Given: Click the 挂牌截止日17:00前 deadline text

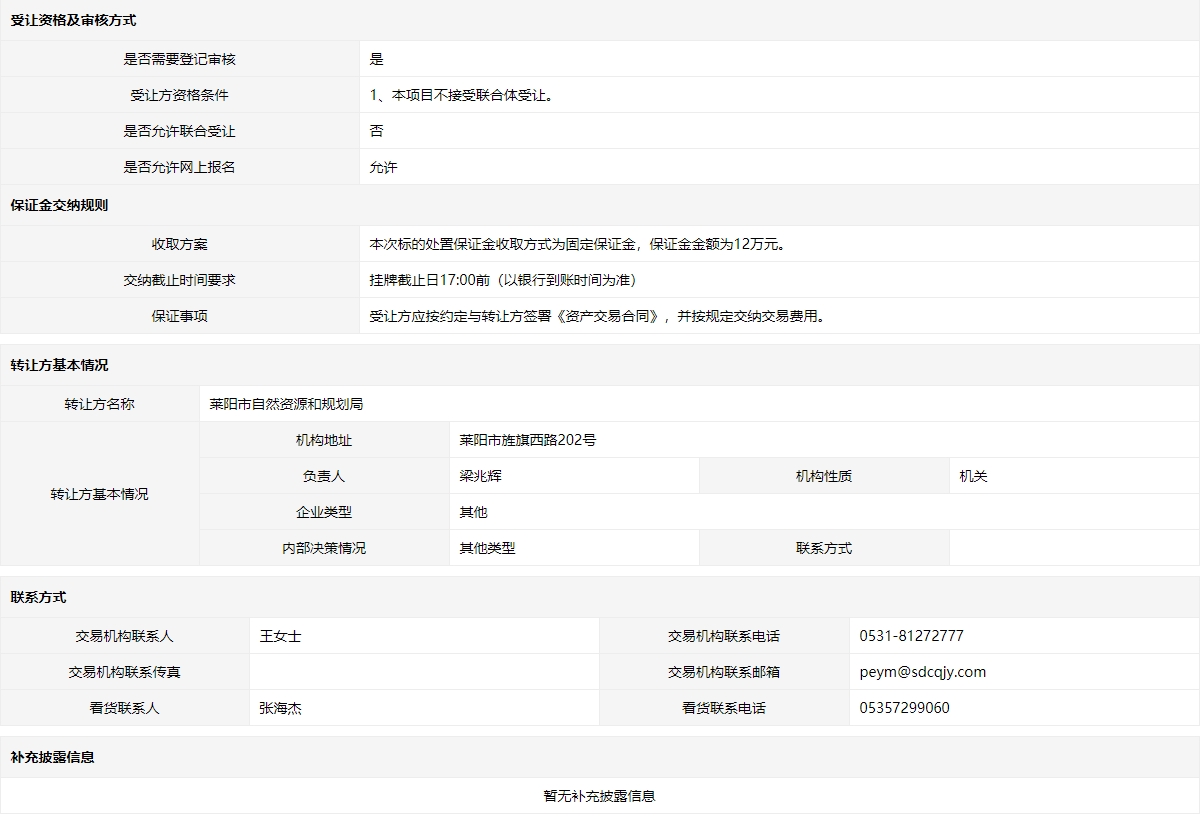Looking at the screenshot, I should (502, 280).
